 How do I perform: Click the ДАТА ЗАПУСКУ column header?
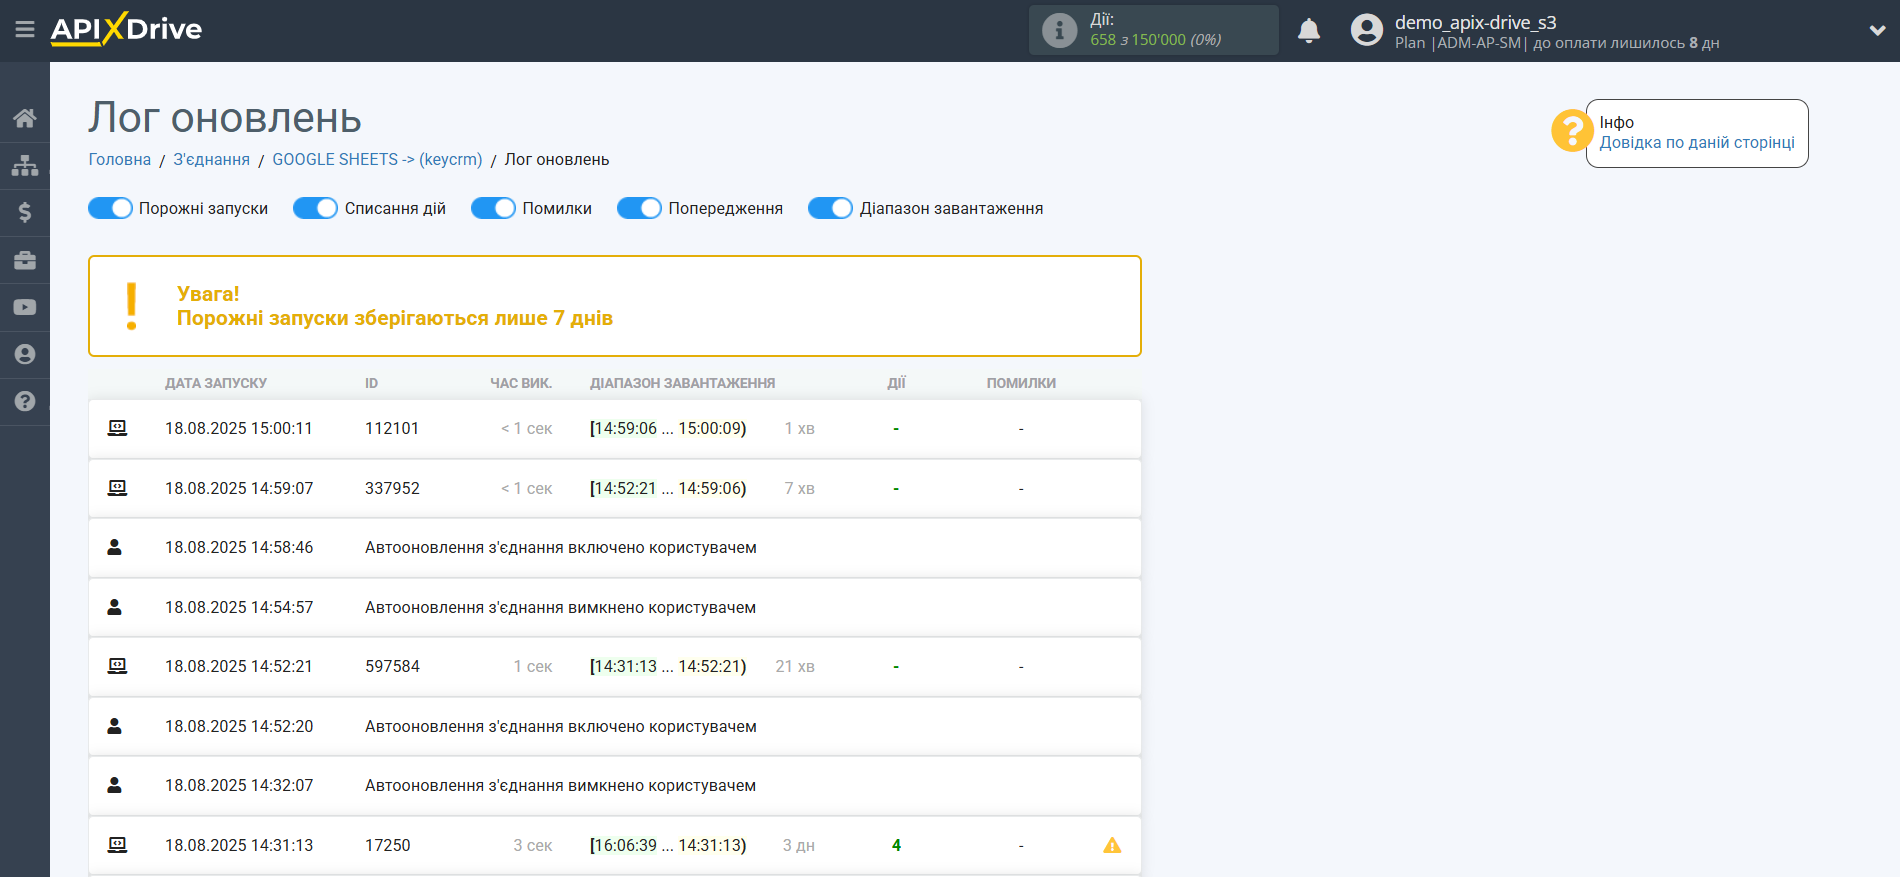(216, 383)
